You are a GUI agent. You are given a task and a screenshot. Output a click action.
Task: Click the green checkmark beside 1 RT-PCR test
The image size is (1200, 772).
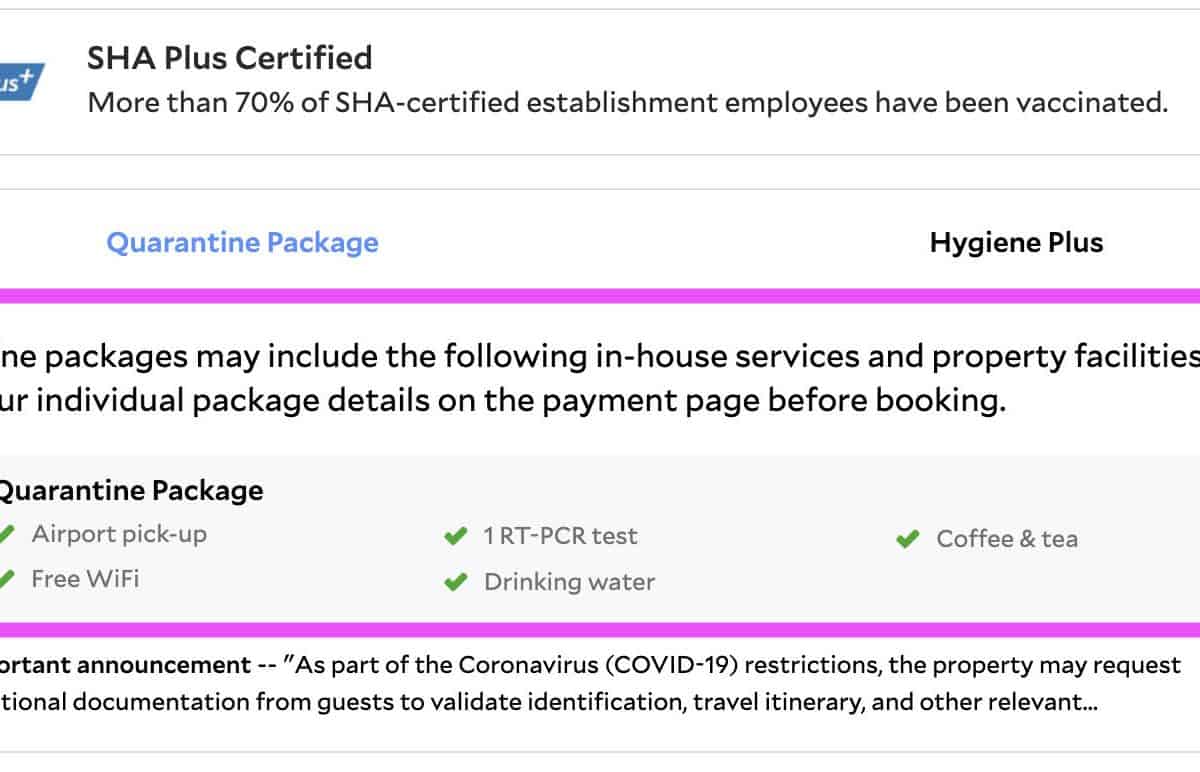(456, 537)
